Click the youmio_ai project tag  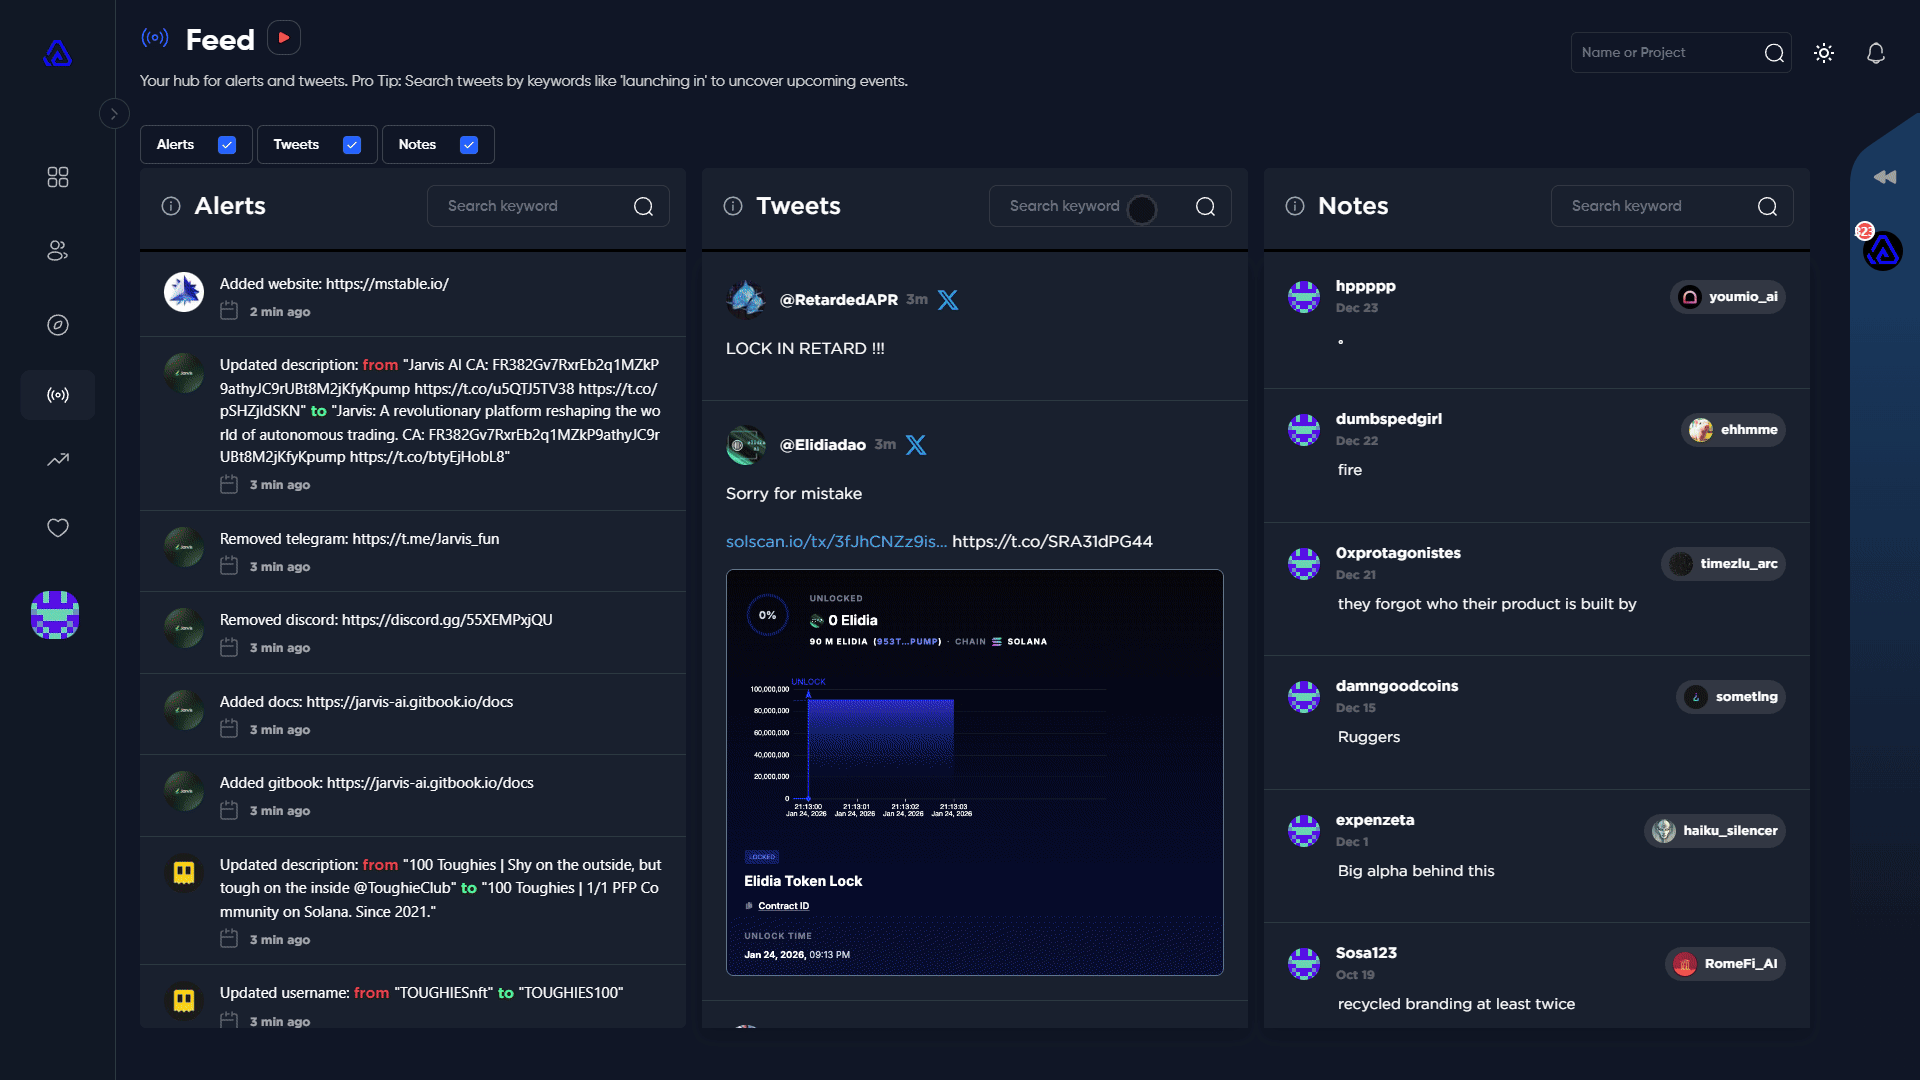(1728, 297)
